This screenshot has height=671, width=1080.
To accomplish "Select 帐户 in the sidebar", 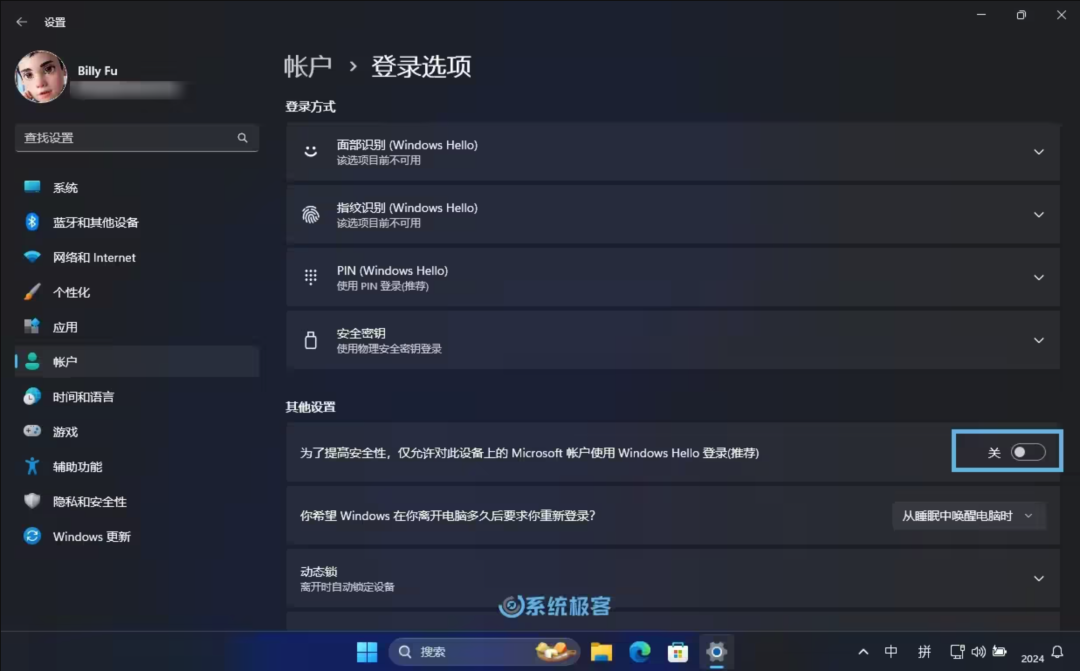I will click(136, 362).
